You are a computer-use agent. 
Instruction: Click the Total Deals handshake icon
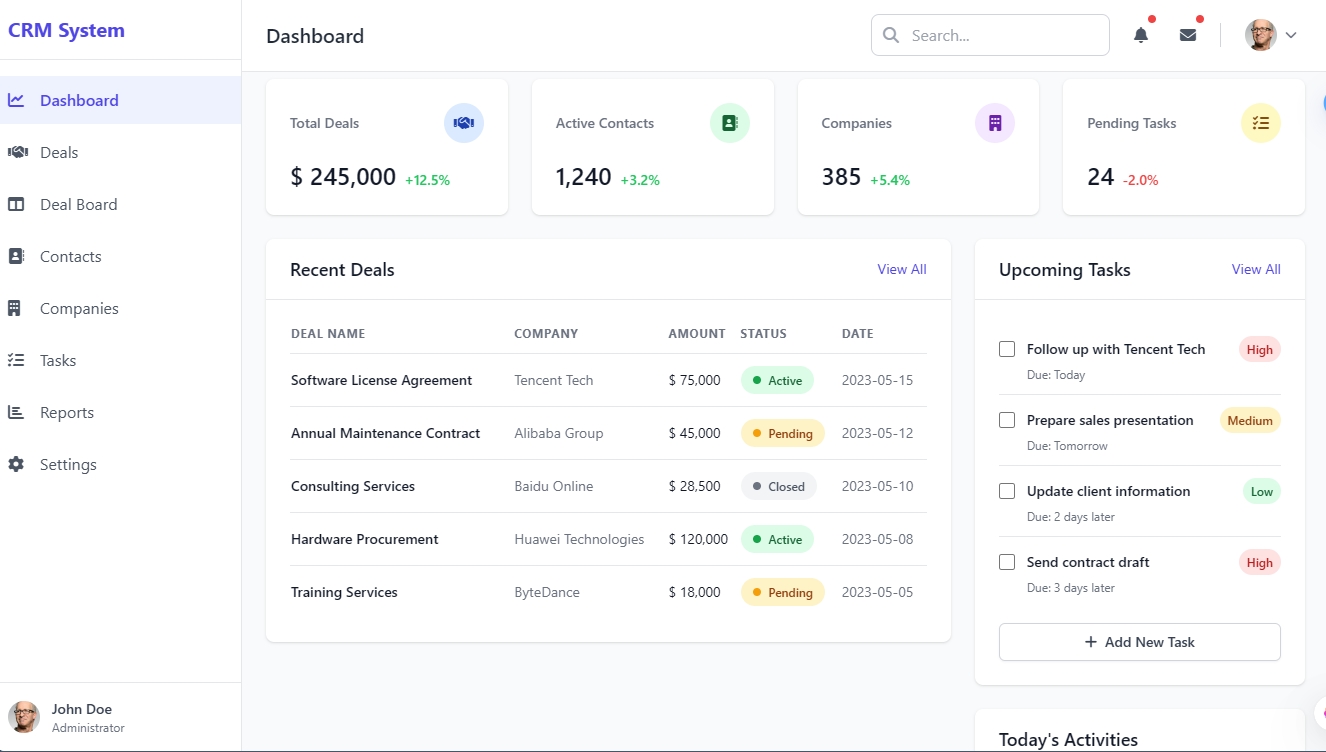coord(463,123)
